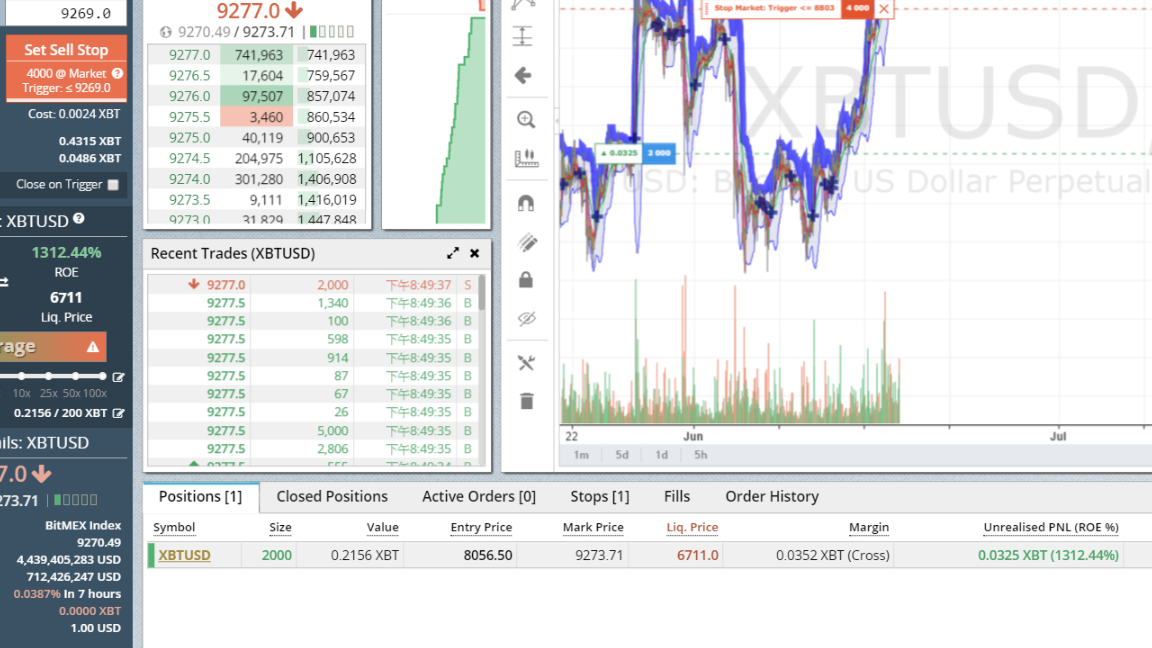Click the 6711 Liq. Price value
This screenshot has width=1152, height=648.
pos(66,298)
